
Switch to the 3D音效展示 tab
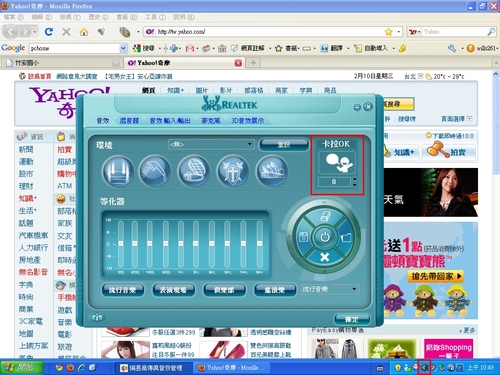pyautogui.click(x=248, y=121)
